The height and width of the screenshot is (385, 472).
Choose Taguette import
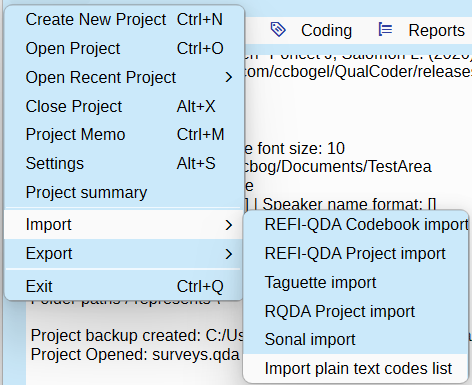356,282
